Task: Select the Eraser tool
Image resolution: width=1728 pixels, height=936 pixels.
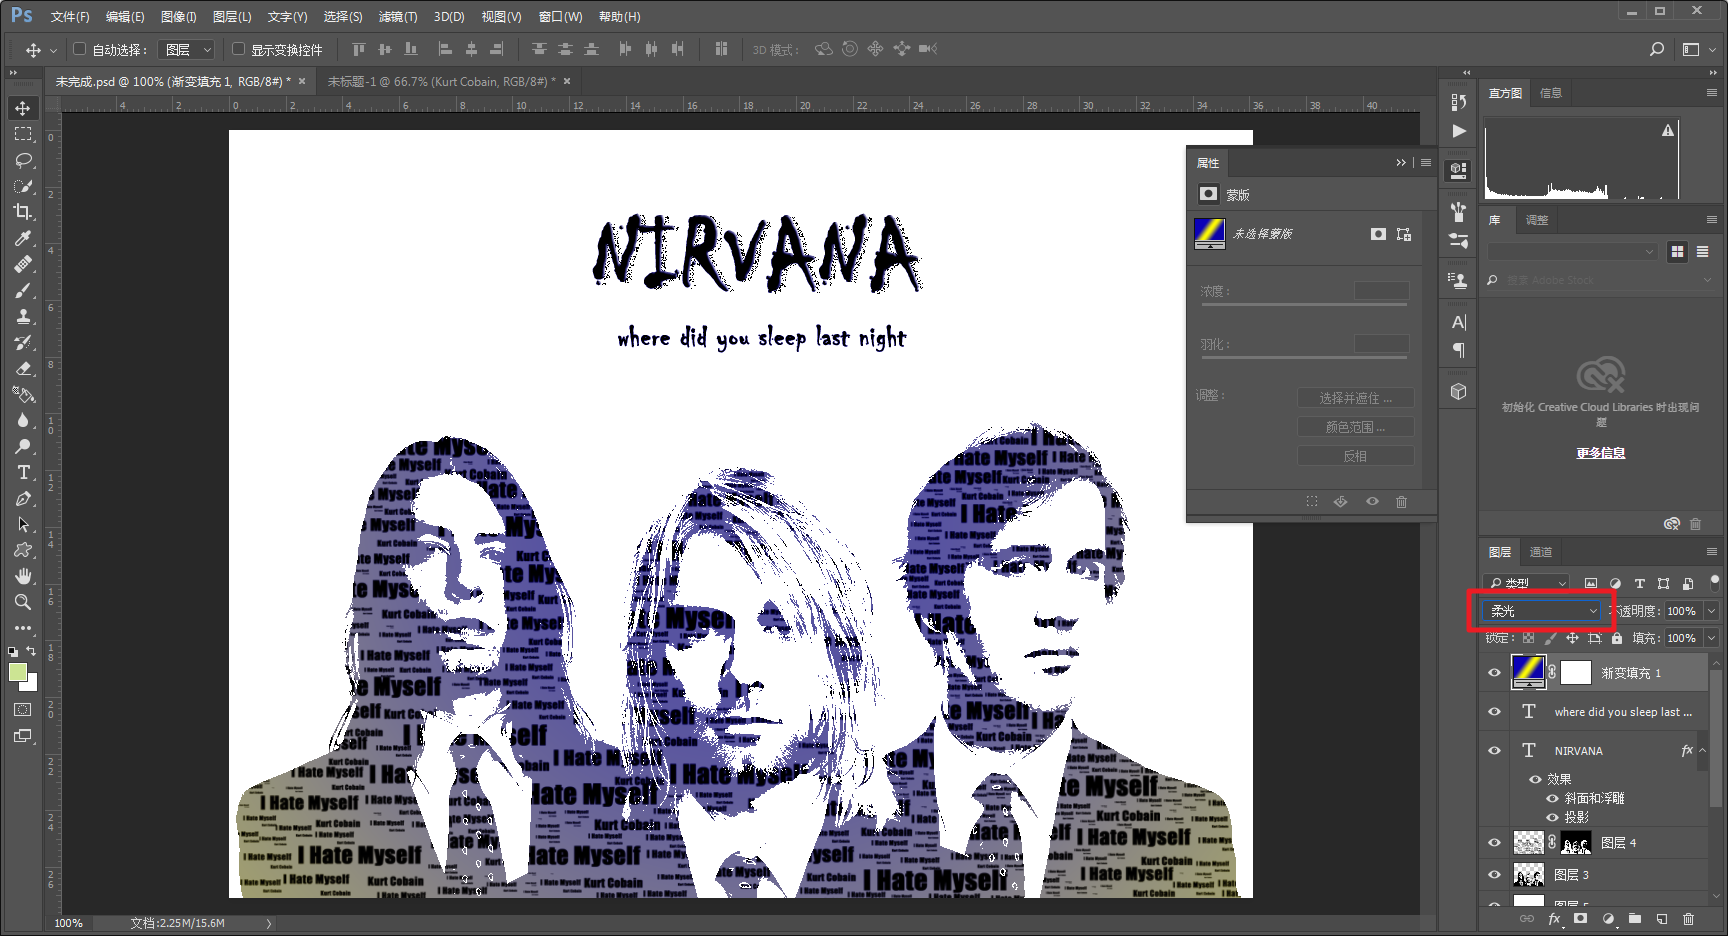Action: coord(23,368)
